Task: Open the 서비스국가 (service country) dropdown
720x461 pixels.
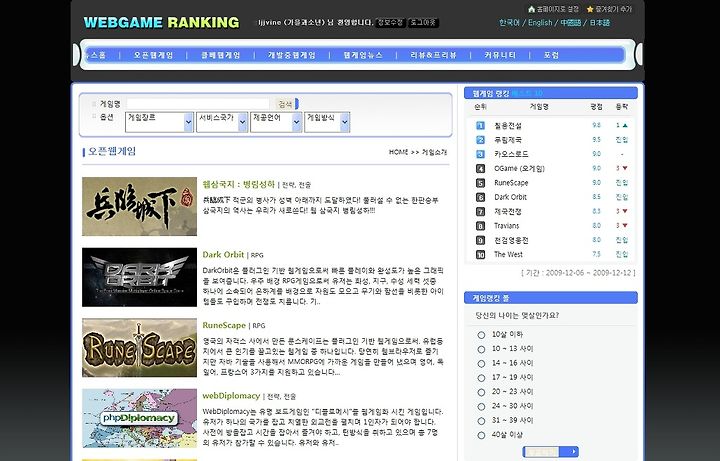Action: [222, 122]
